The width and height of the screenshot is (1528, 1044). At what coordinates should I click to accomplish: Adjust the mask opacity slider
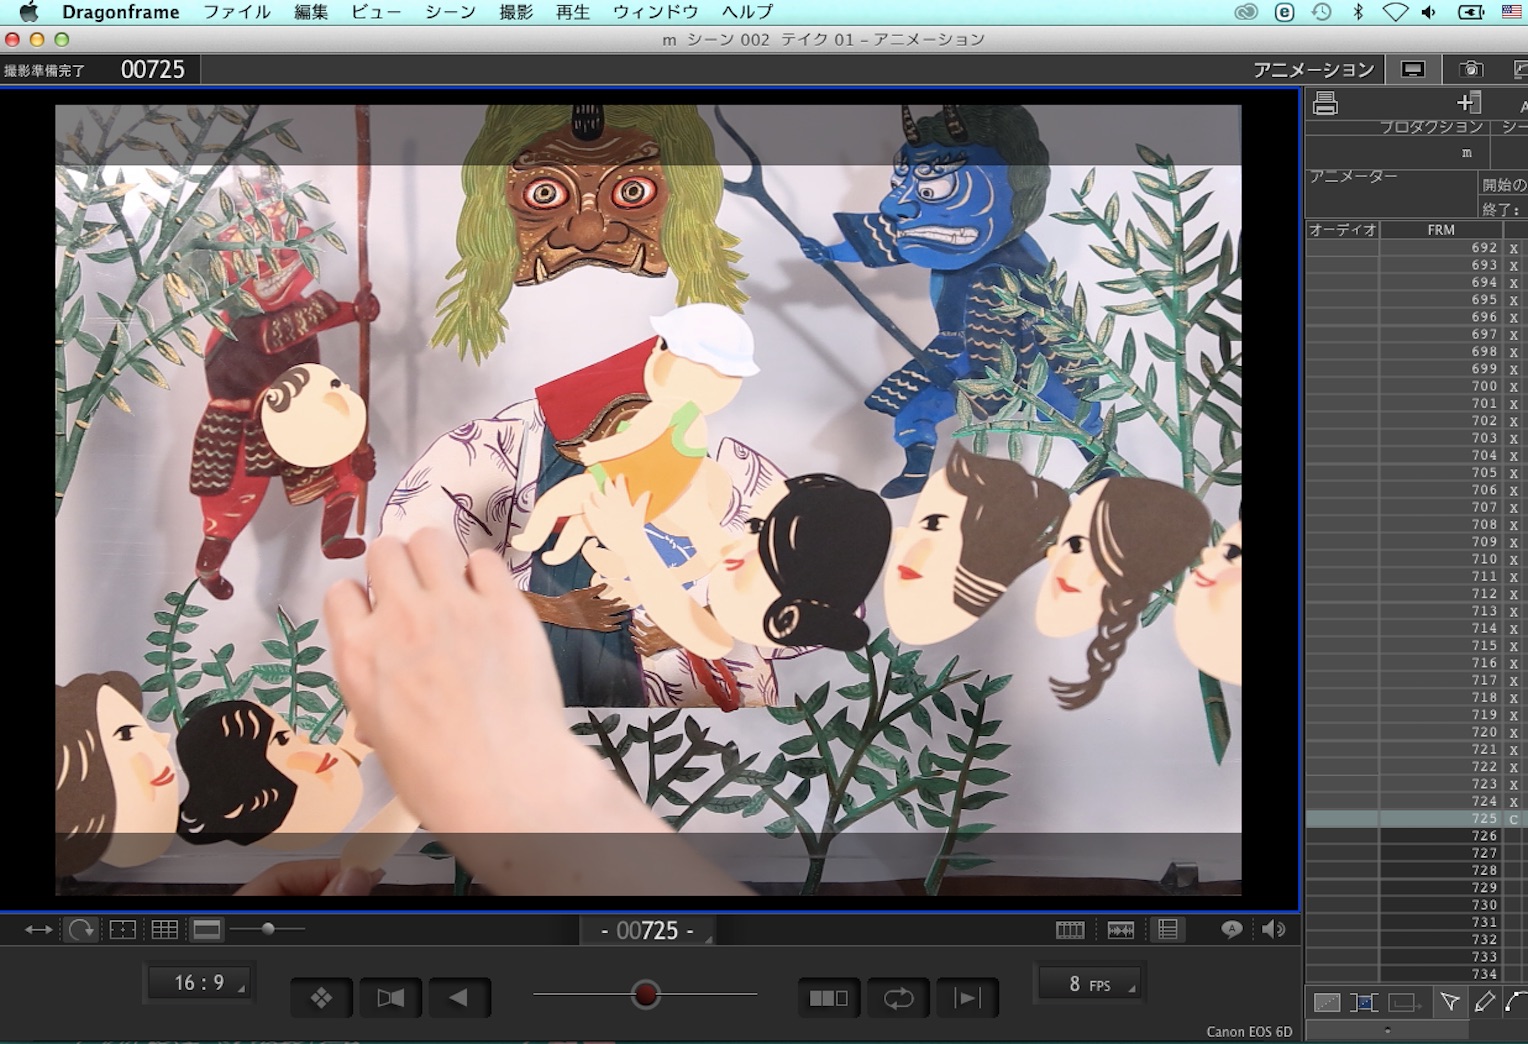(267, 929)
